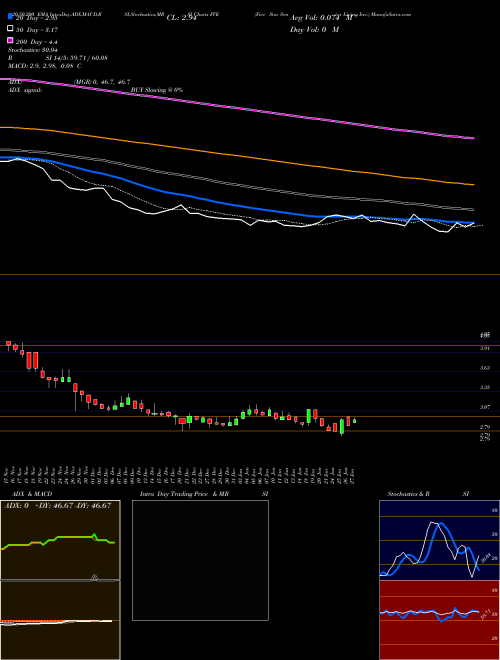Click the magenta 200 Day legend swatch

[x=10, y=41]
